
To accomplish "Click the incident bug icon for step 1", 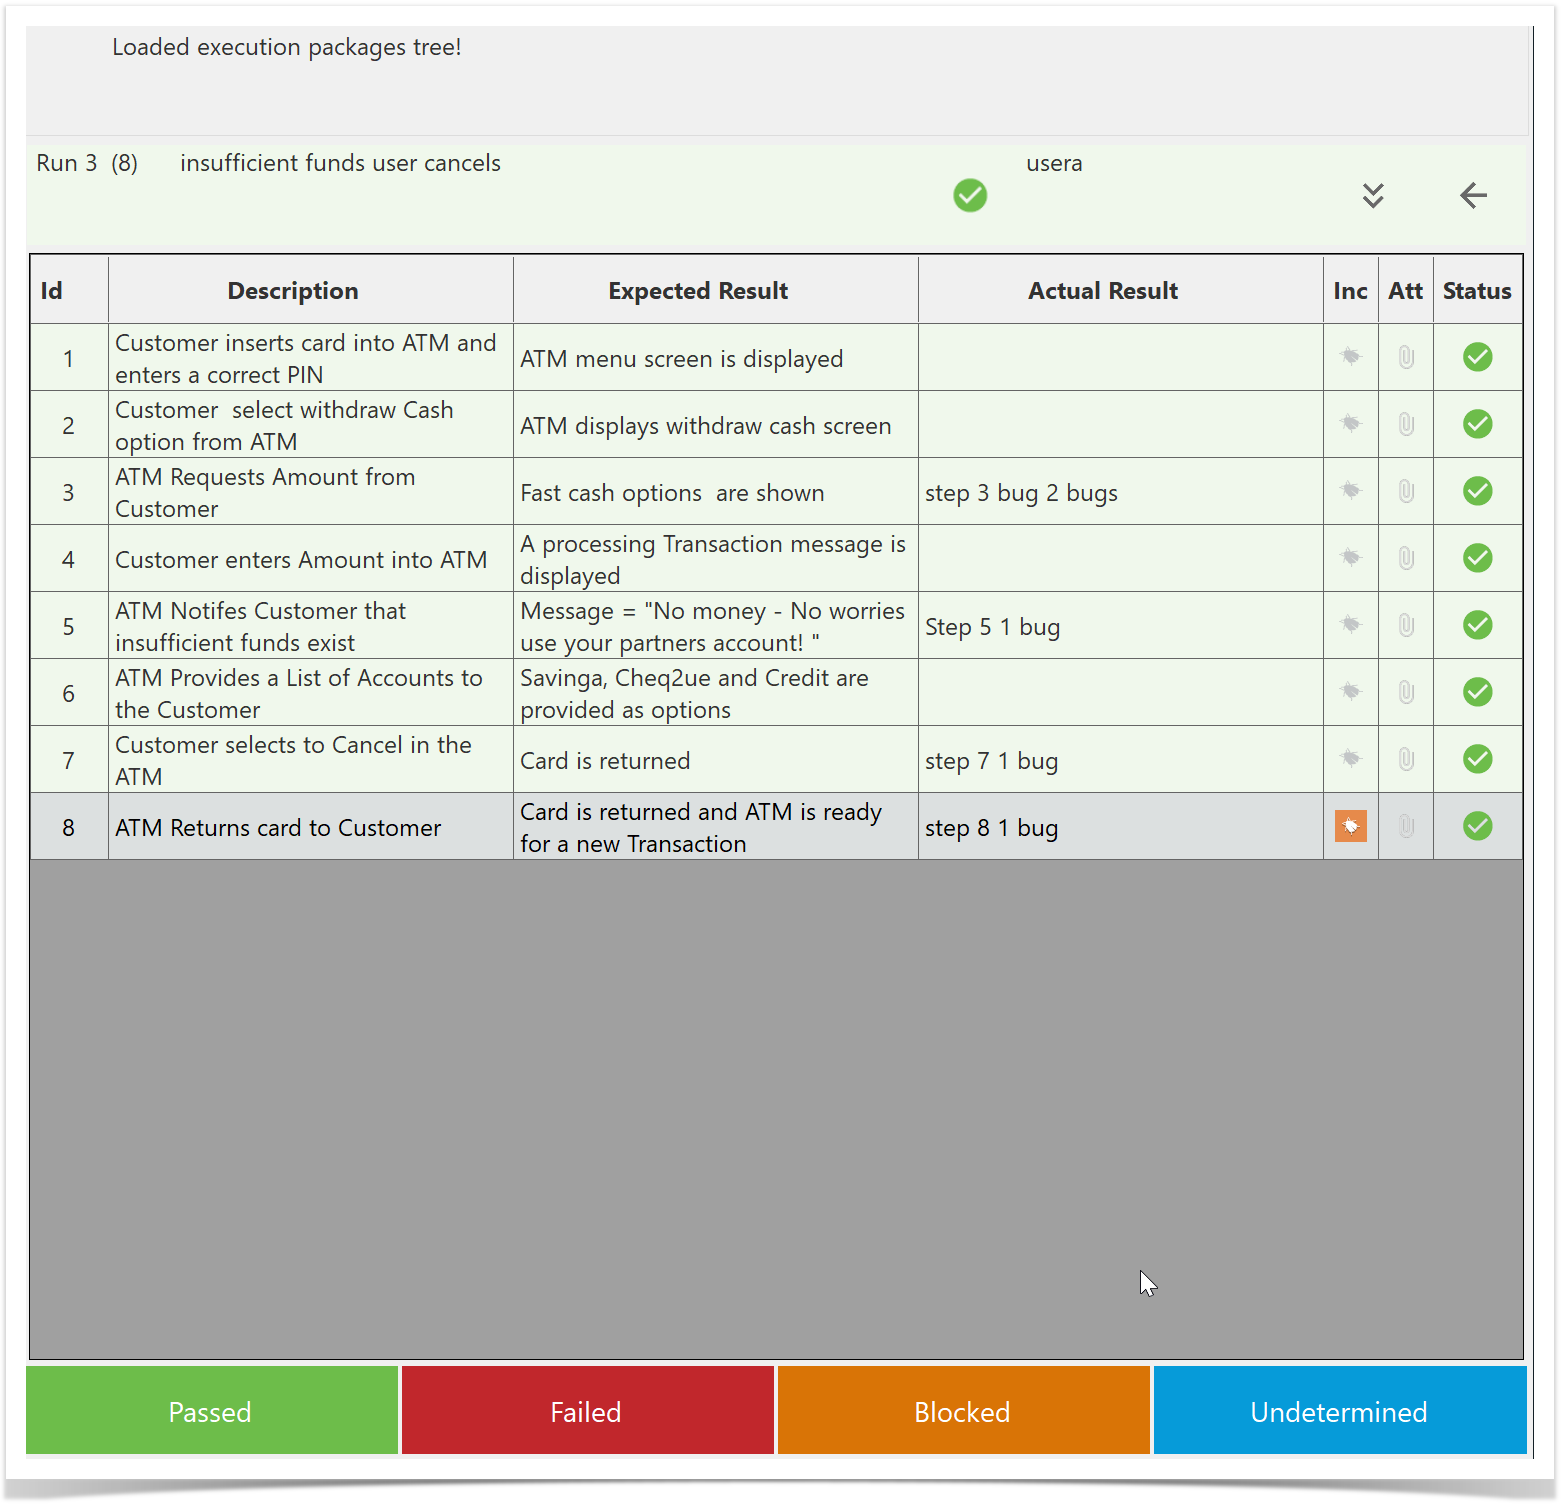I will click(1350, 357).
